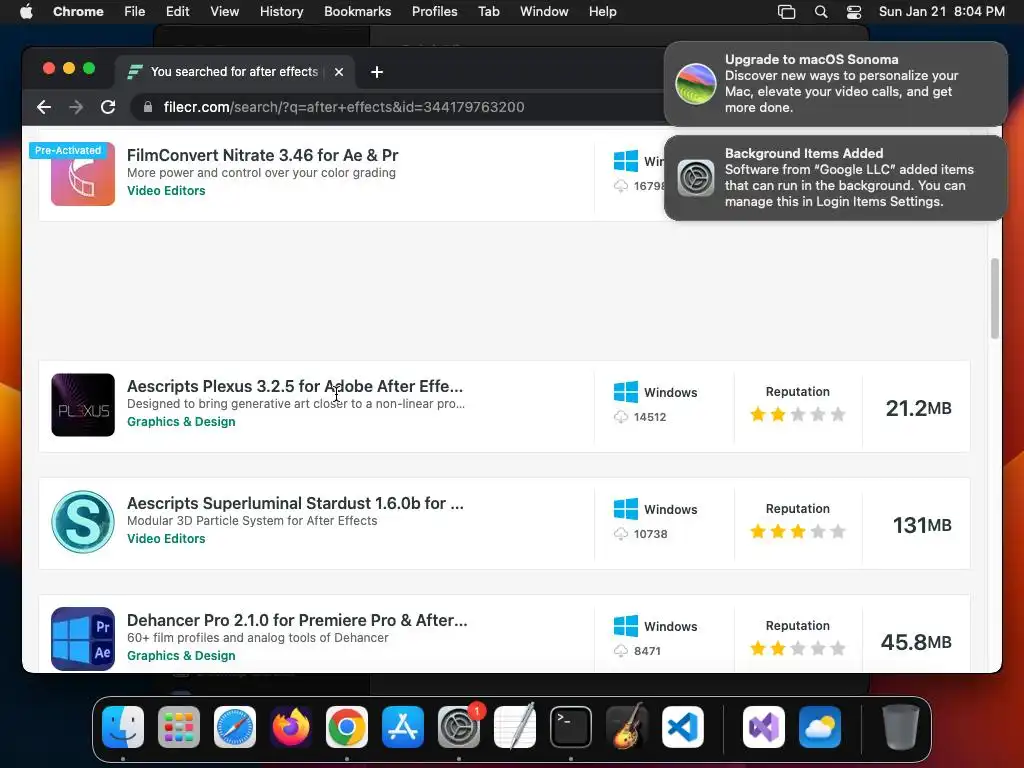1024x768 pixels.
Task: Close the 'You searched for after effects' tab
Action: [x=339, y=72]
